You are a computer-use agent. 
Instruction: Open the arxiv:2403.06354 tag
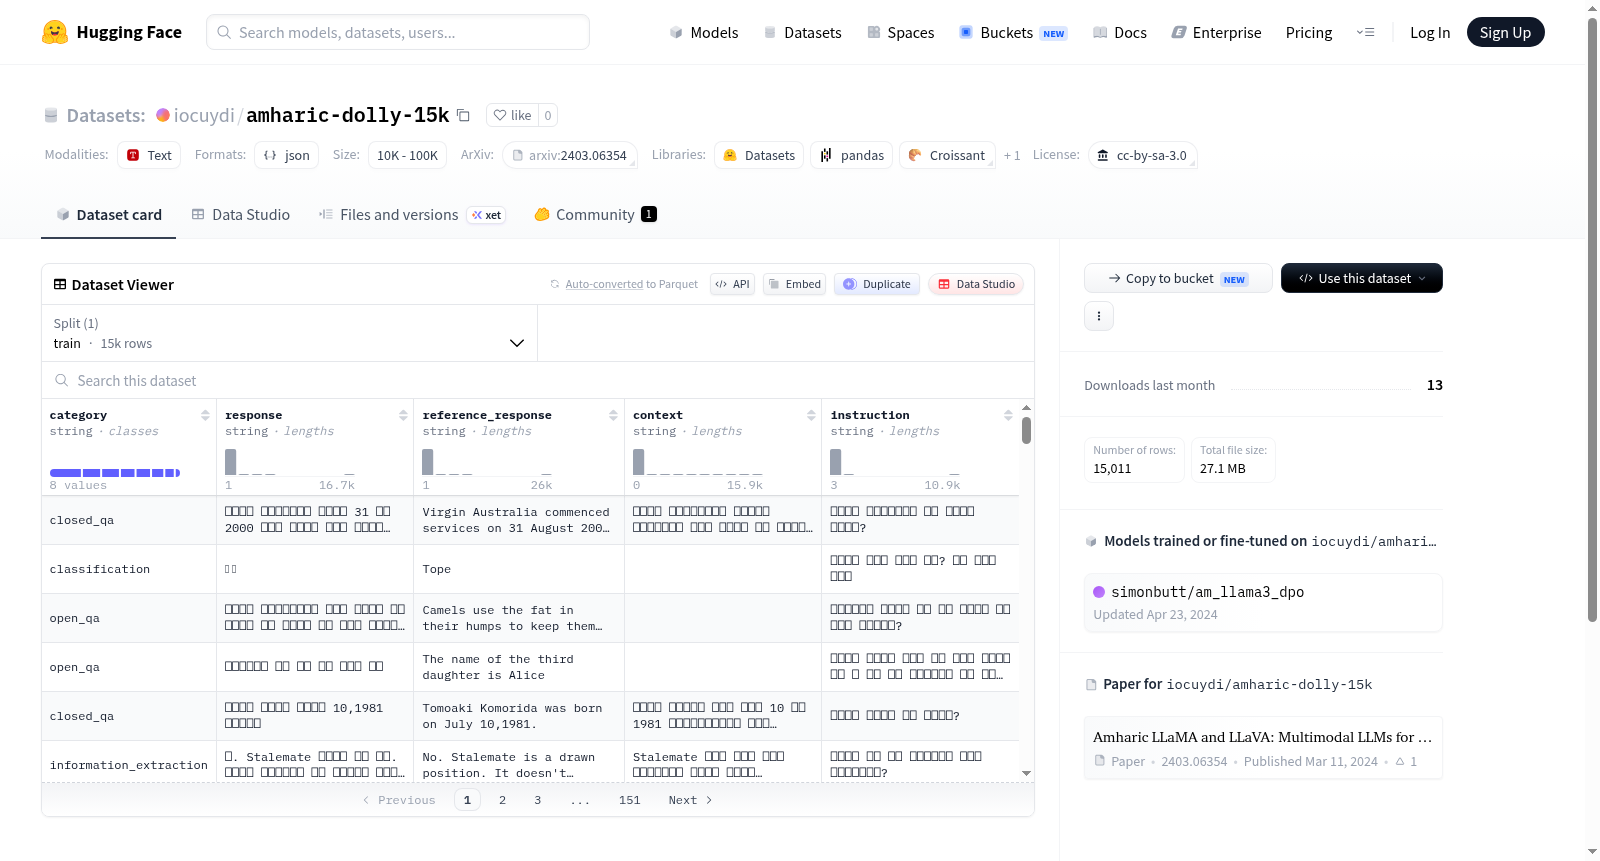(570, 155)
